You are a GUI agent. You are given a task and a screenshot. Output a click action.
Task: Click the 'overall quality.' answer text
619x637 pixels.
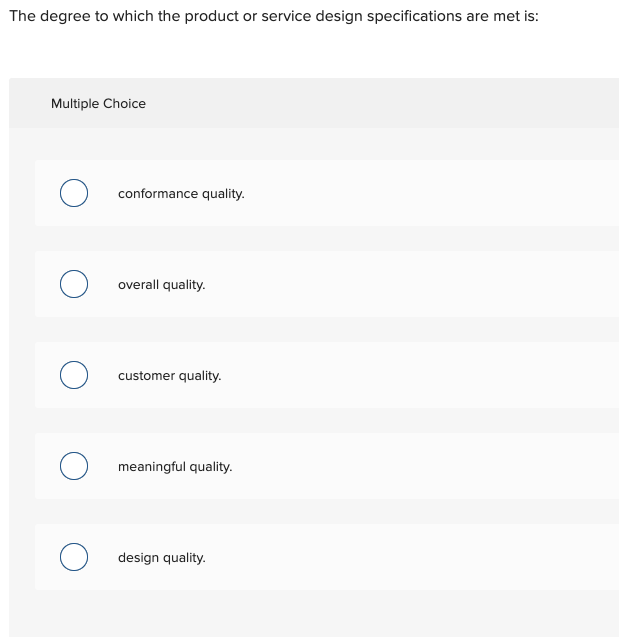click(x=161, y=285)
